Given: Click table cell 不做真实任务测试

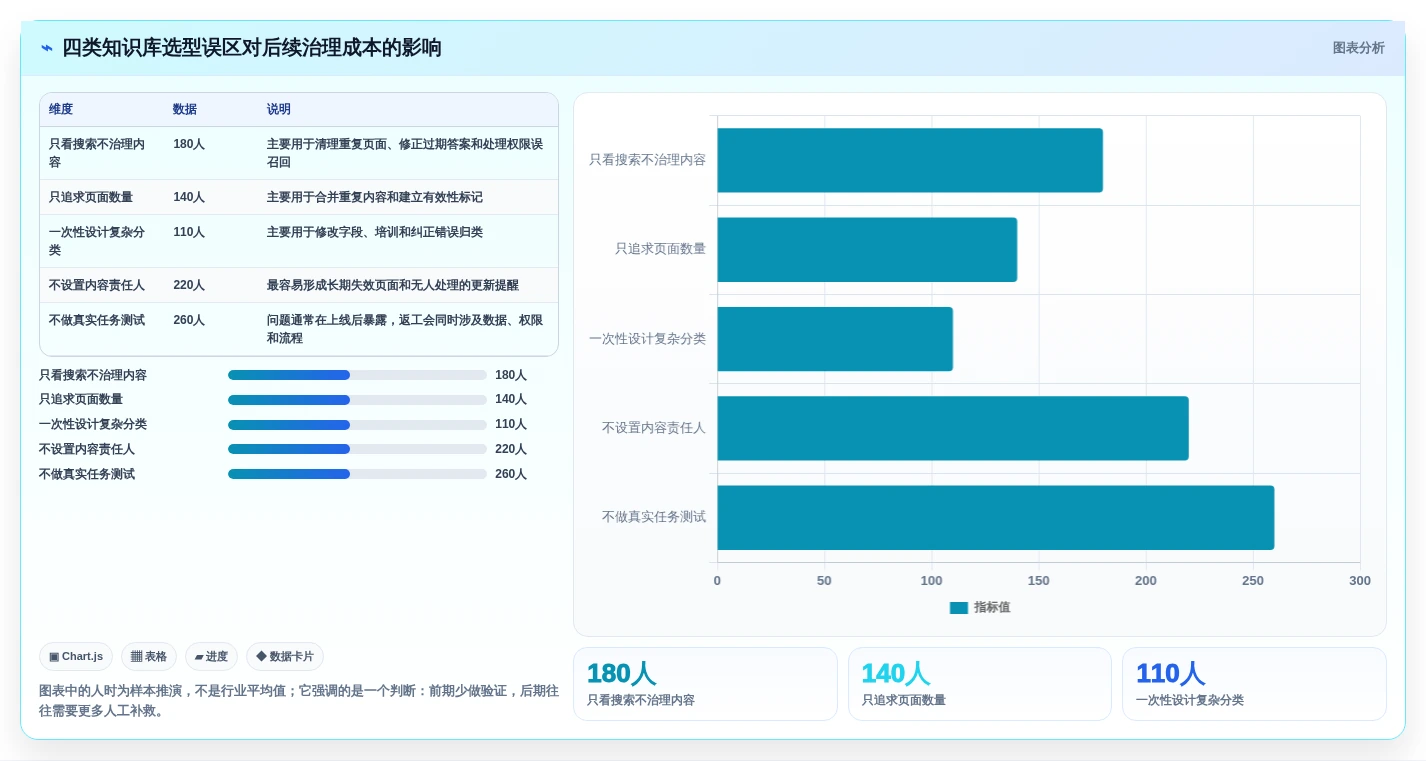Looking at the screenshot, I should pyautogui.click(x=97, y=320).
